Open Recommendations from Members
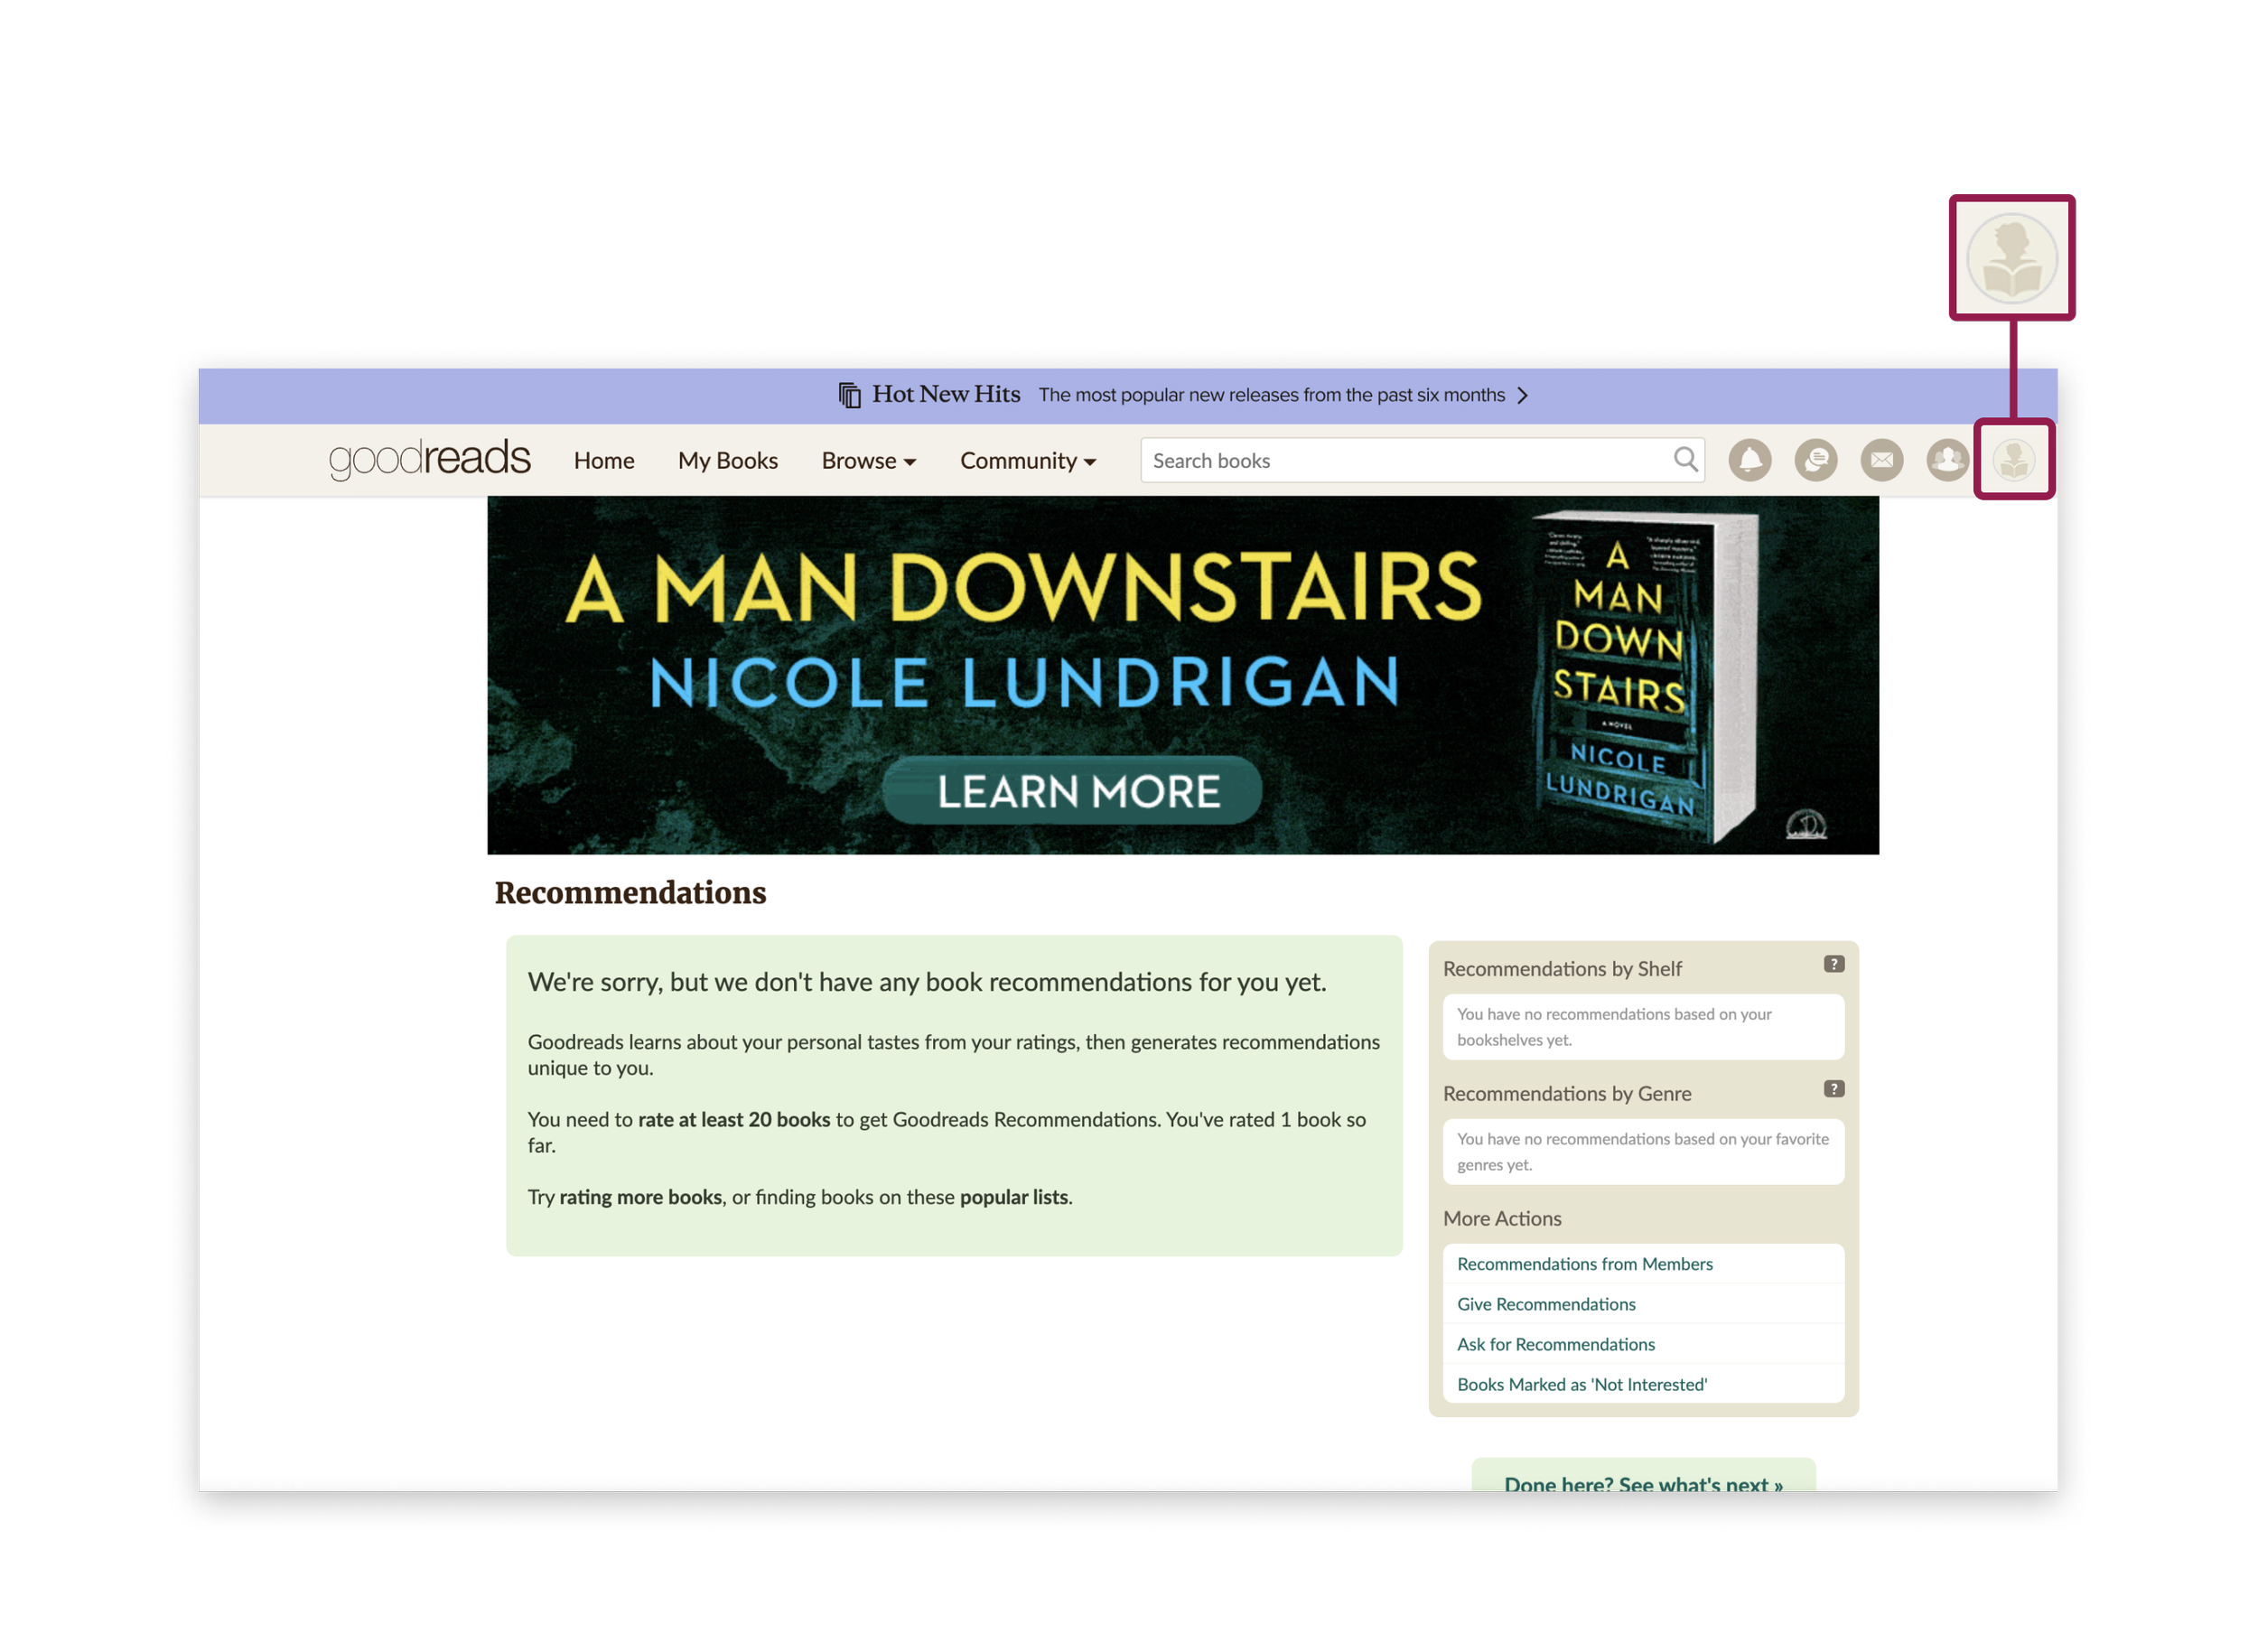Screen dimensions: 2258x1652 [1584, 1264]
